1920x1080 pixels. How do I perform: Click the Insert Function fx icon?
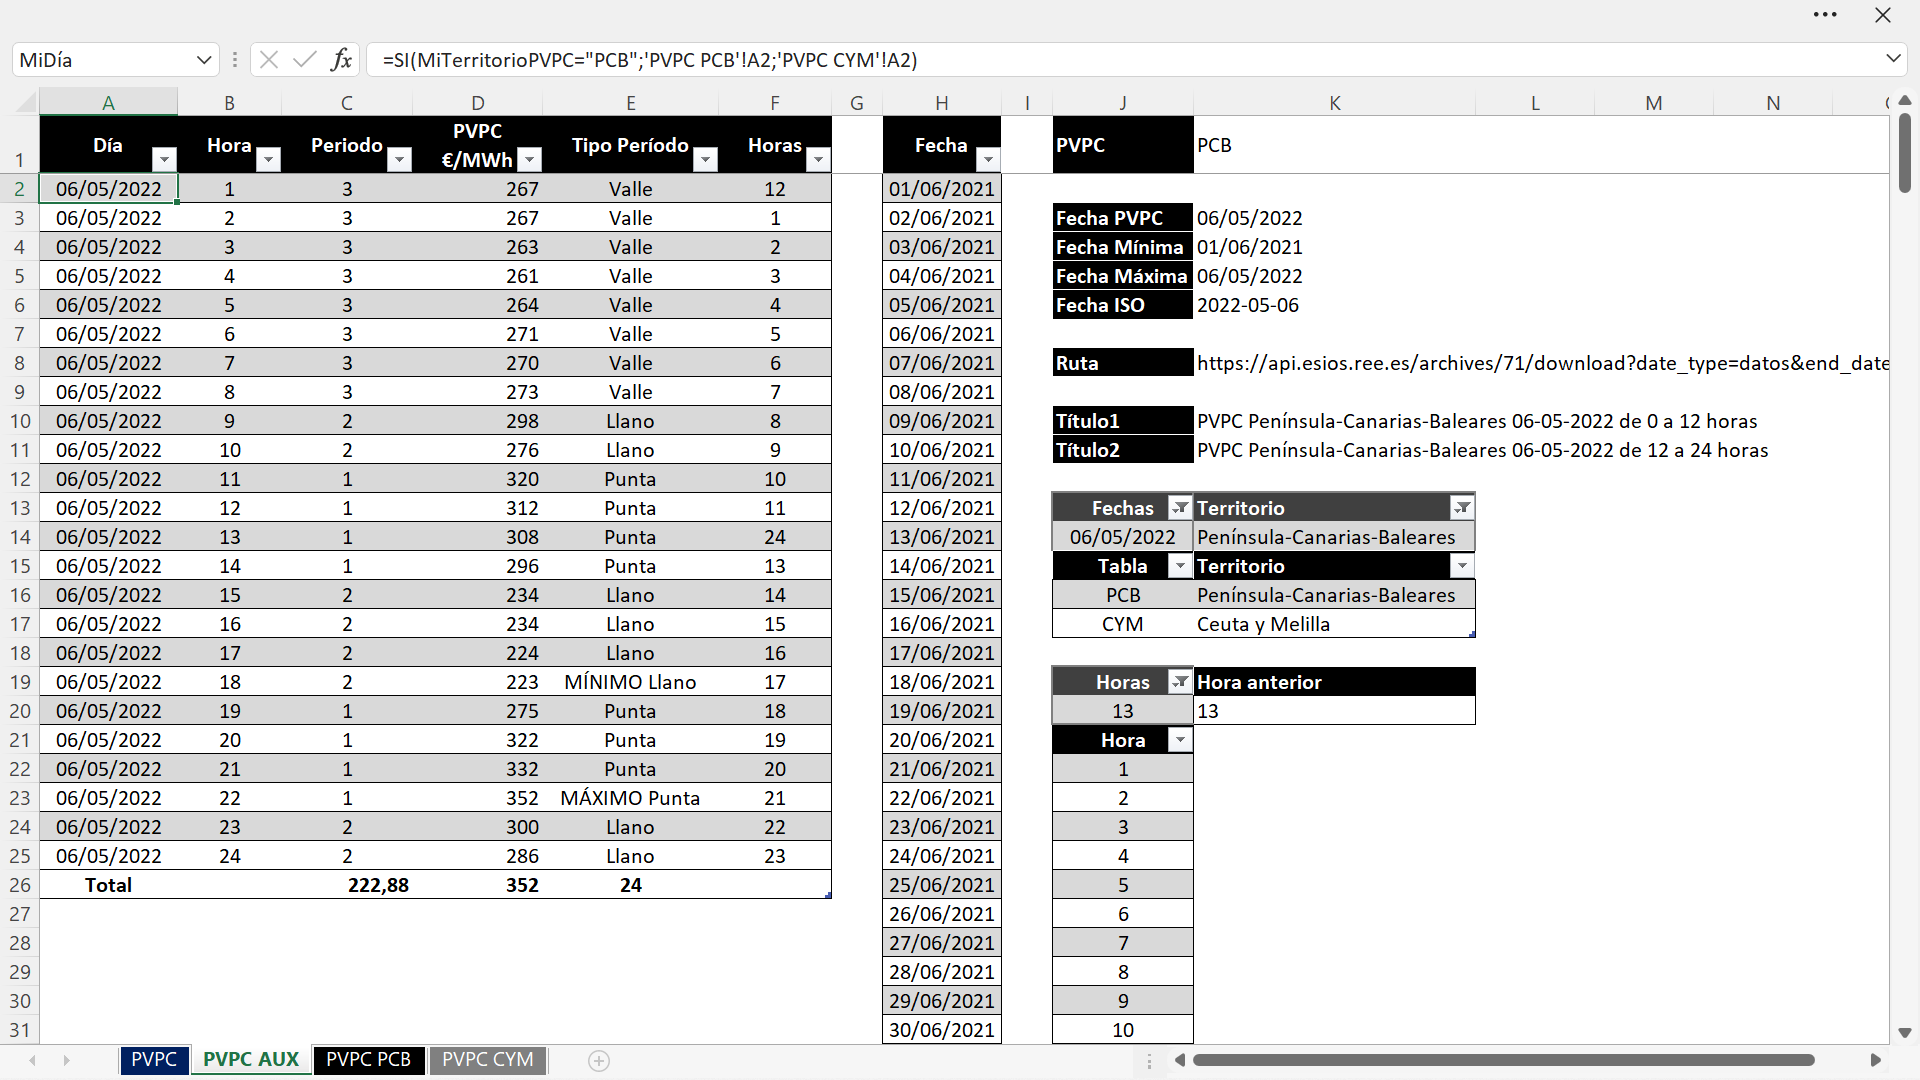tap(341, 60)
